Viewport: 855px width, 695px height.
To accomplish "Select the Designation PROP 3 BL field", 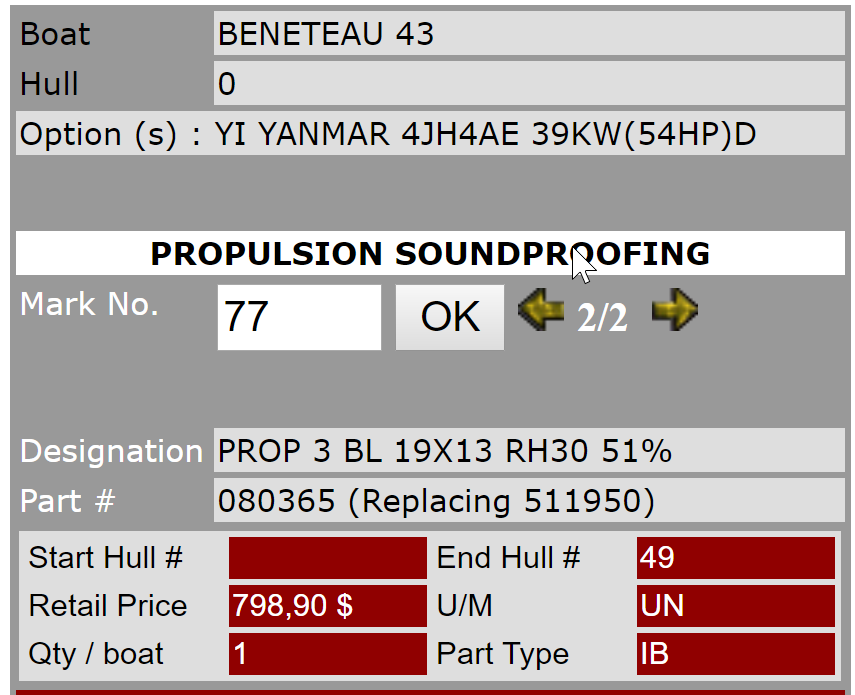I will (529, 451).
